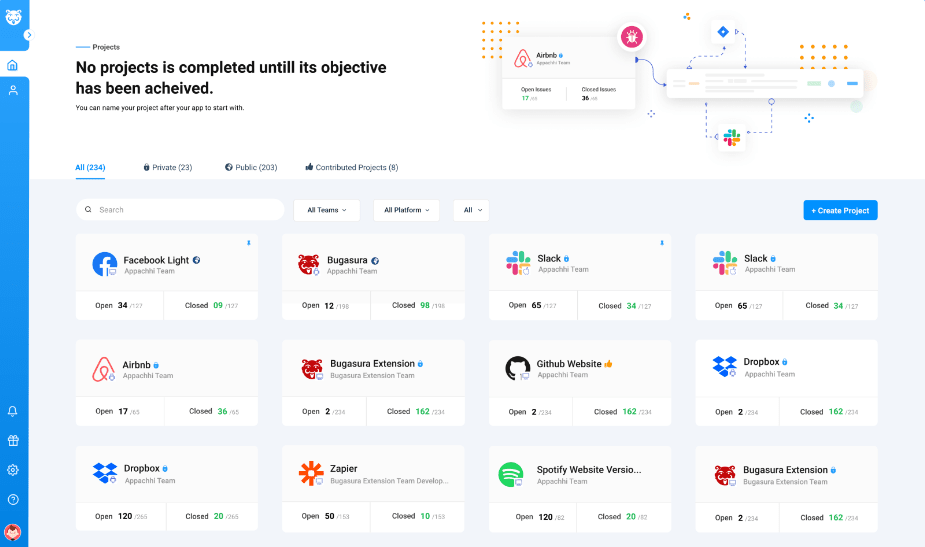Click the gift icon in sidebar

click(x=13, y=440)
